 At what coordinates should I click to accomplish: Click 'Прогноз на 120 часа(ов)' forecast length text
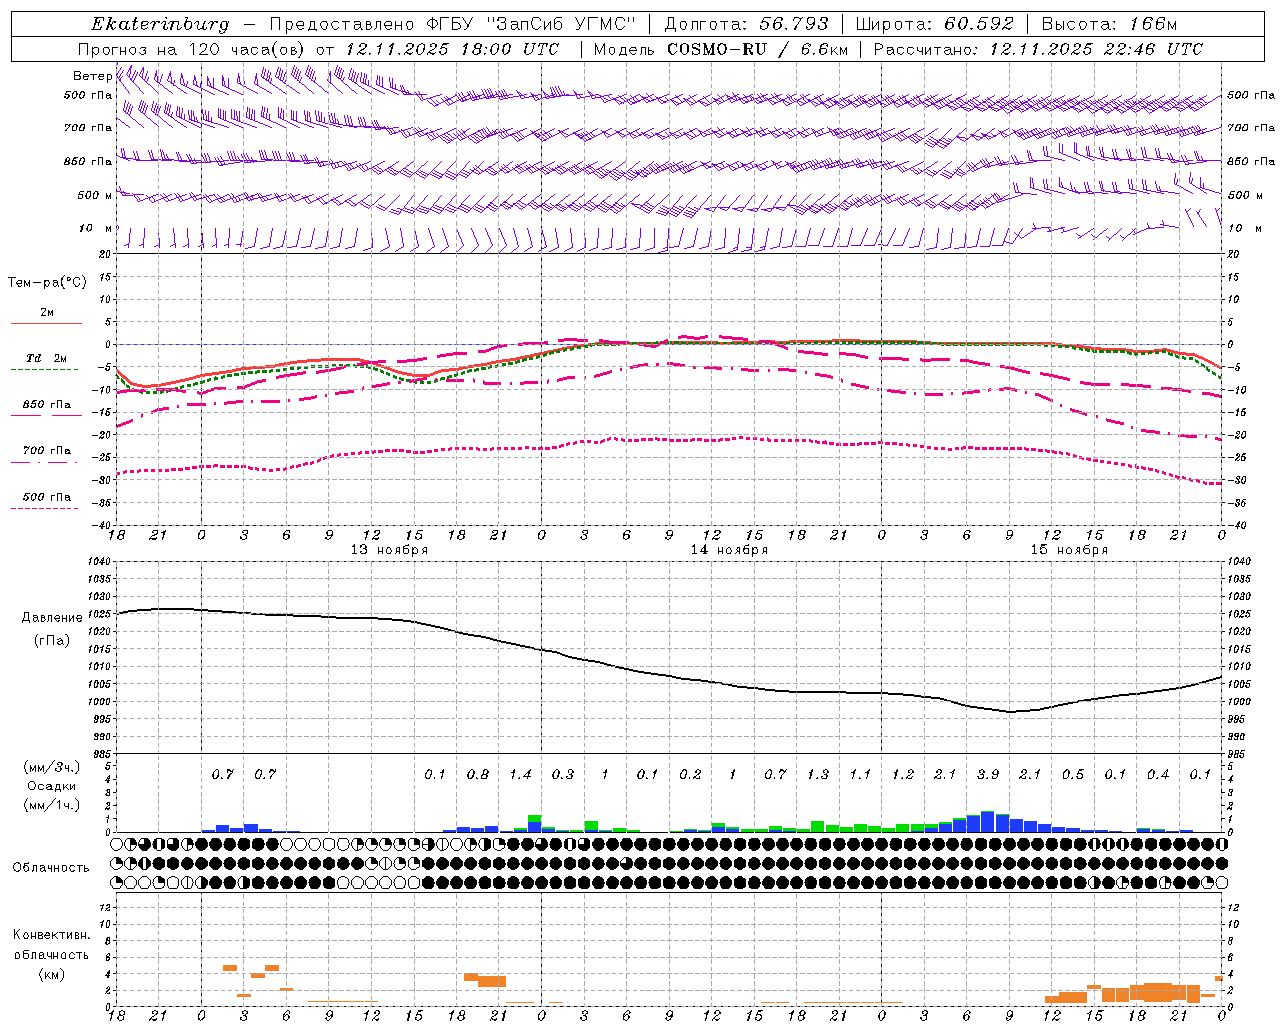(x=192, y=49)
